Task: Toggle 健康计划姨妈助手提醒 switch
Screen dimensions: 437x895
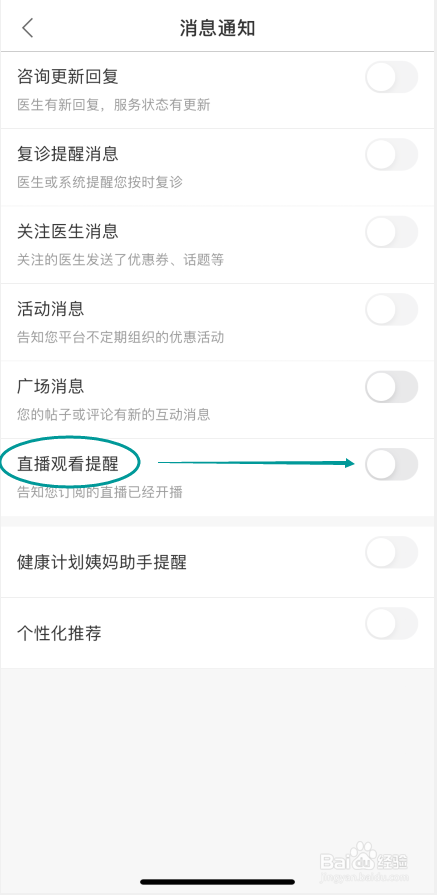Action: pos(391,552)
